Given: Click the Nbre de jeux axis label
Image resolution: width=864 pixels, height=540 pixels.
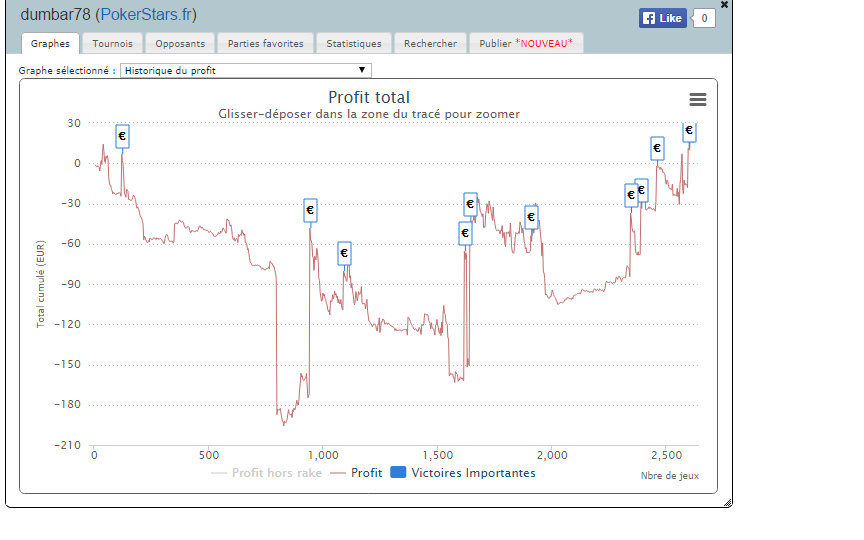Looking at the screenshot, I should [669, 476].
